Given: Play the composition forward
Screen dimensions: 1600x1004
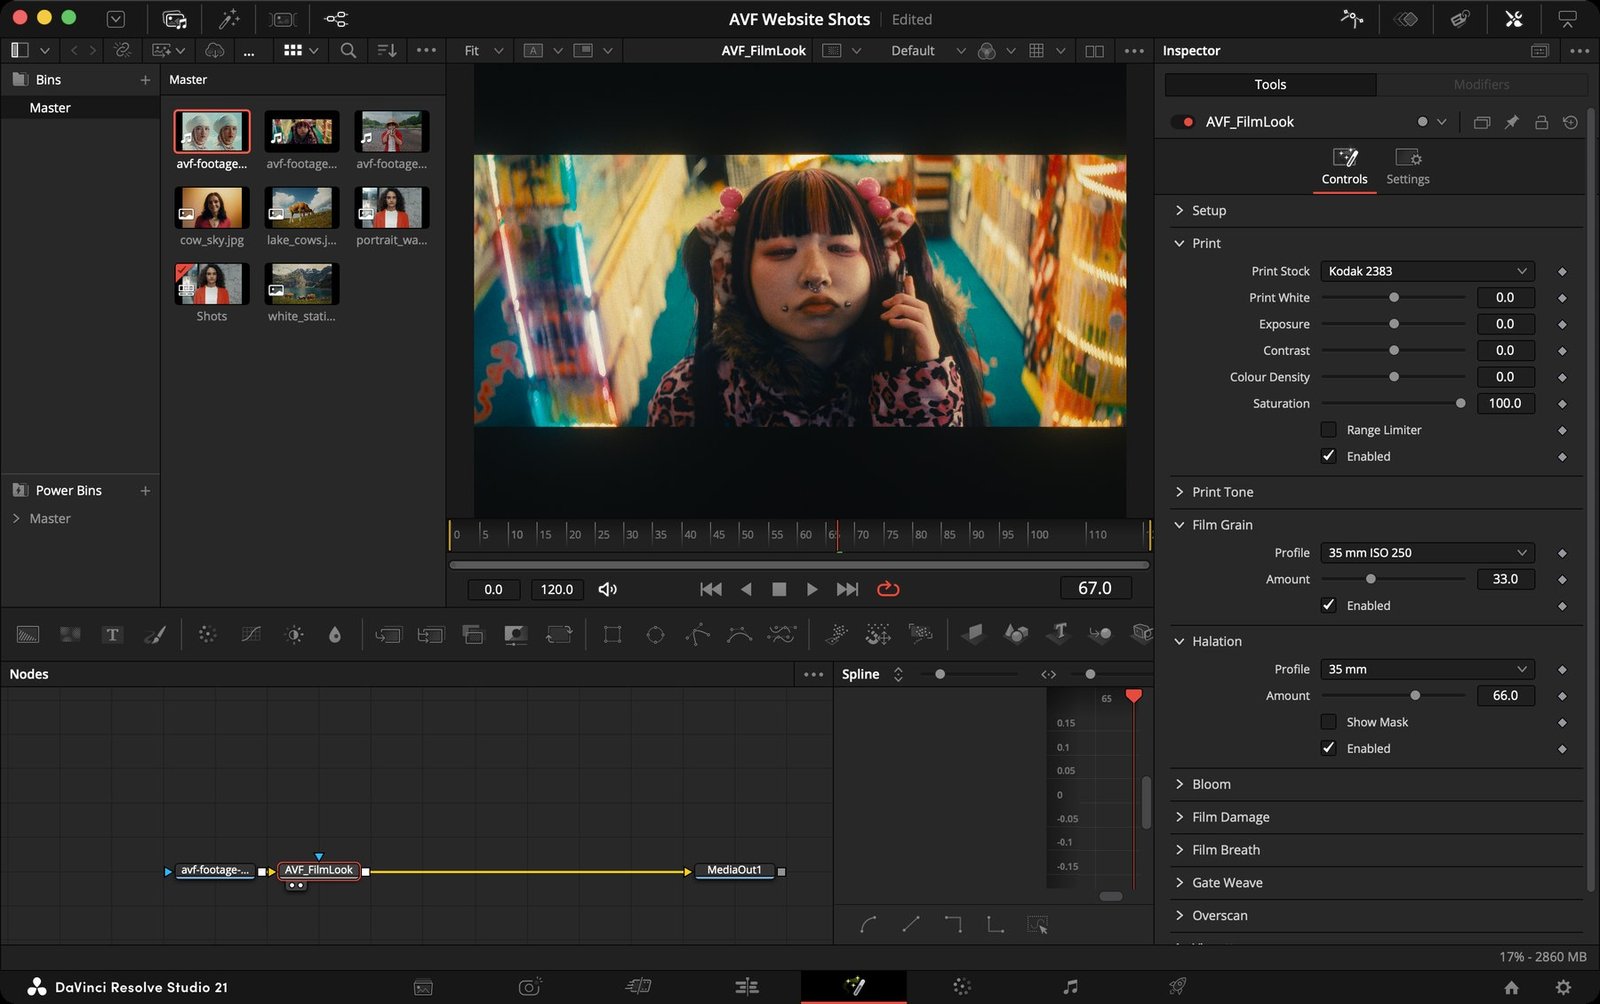Looking at the screenshot, I should click(x=812, y=589).
